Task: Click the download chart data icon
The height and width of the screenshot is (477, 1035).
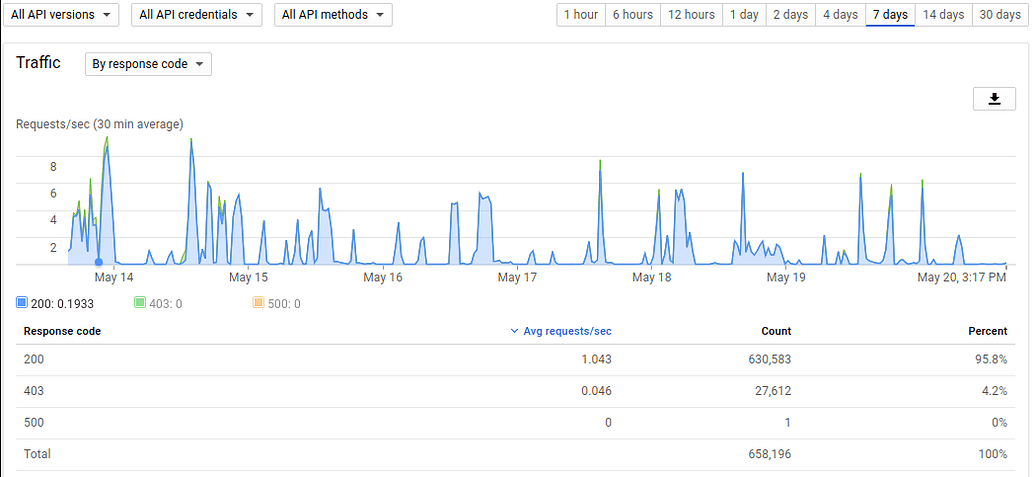Action: [994, 98]
